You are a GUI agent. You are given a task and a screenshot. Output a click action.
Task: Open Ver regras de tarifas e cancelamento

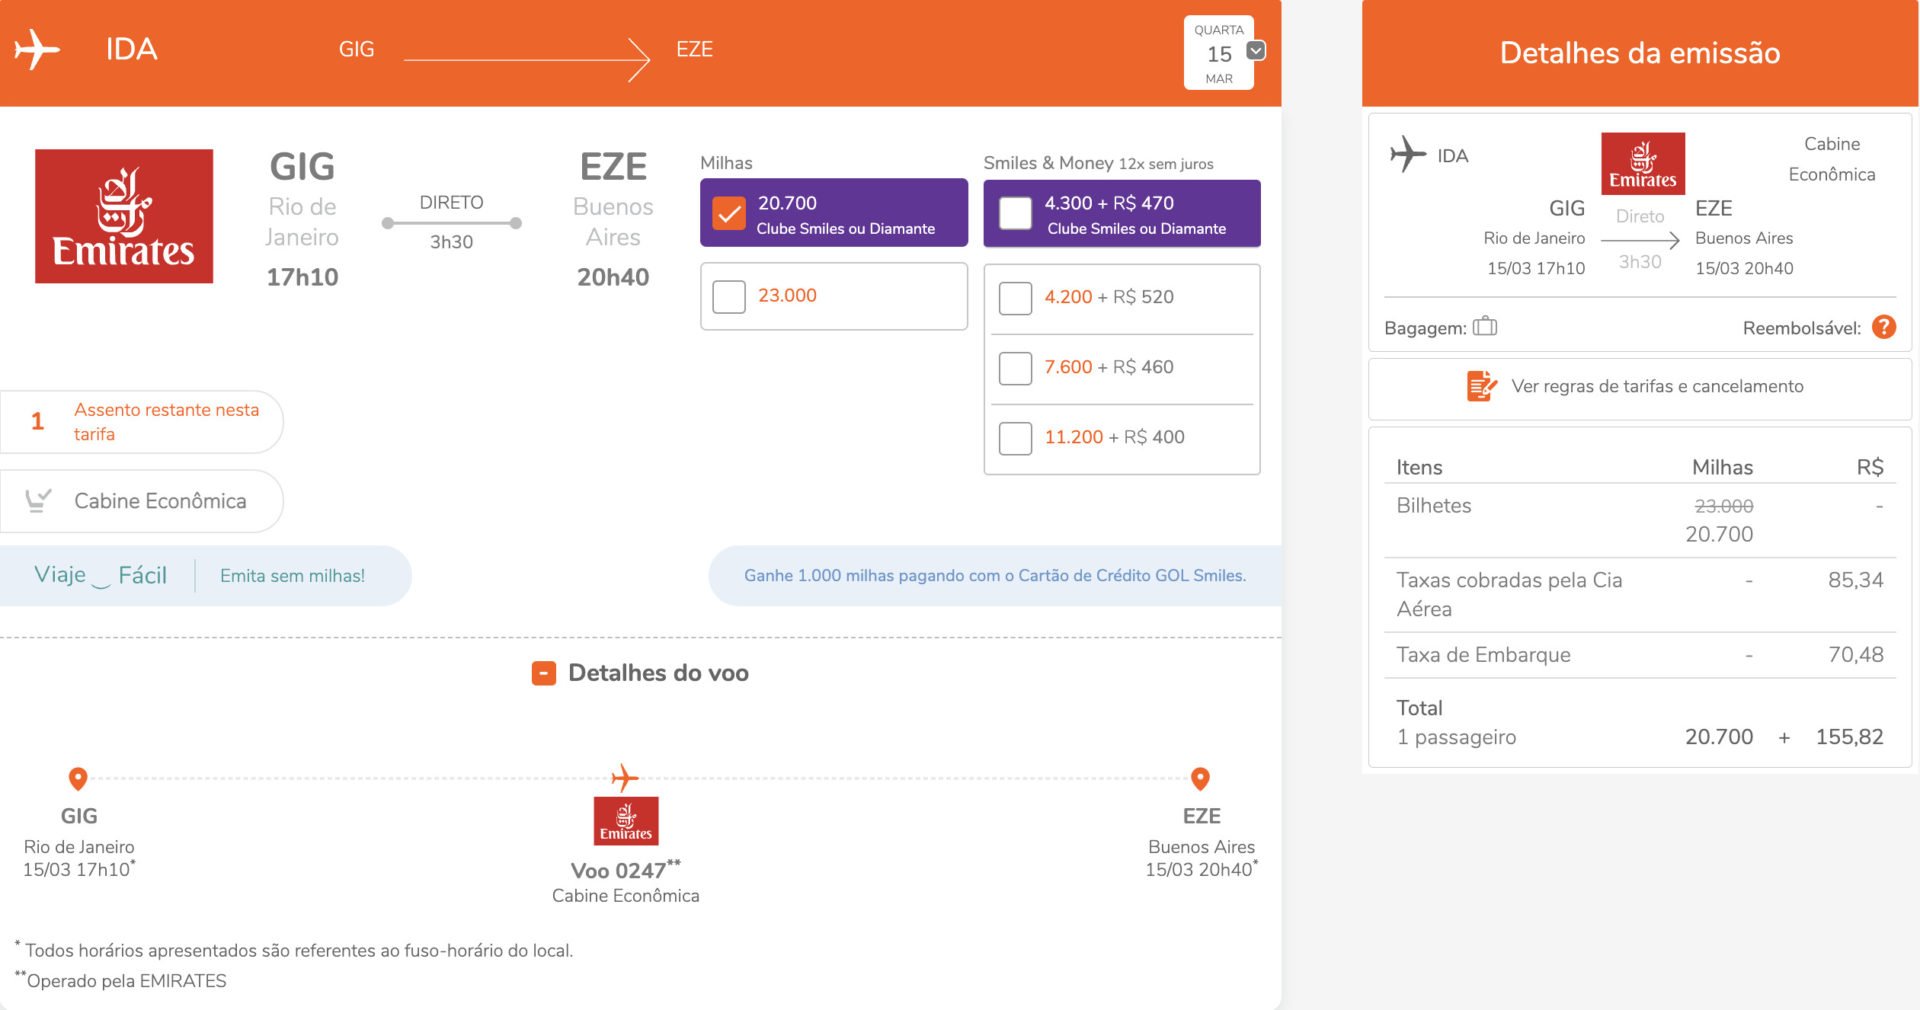click(1657, 386)
